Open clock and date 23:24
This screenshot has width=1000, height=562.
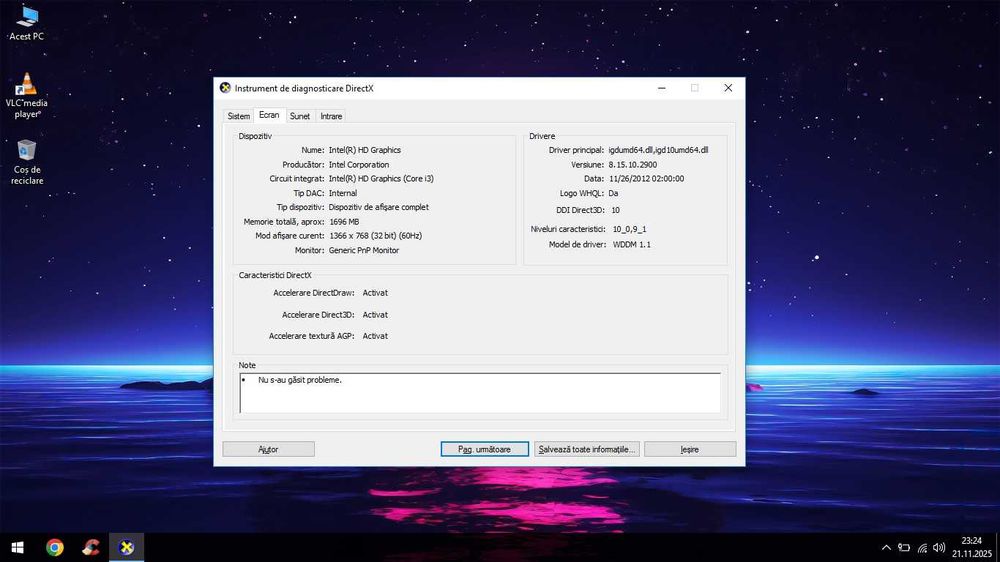point(971,547)
